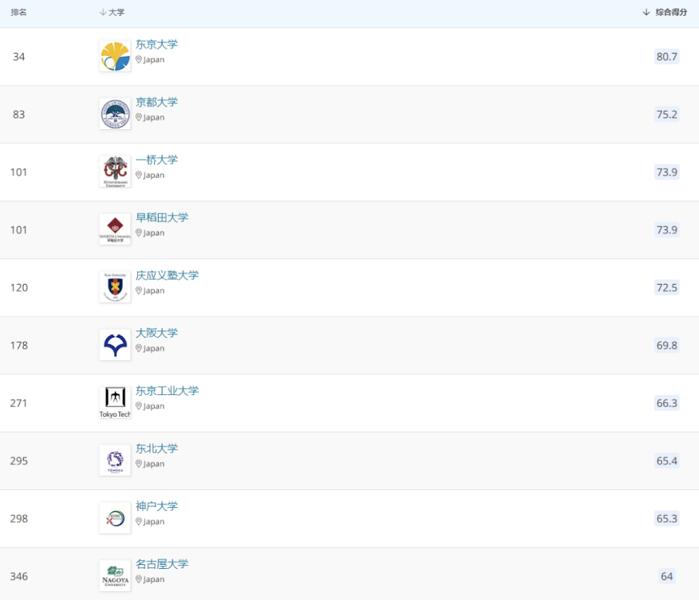
Task: Click location pin under 东京工业大学
Action: tap(139, 406)
